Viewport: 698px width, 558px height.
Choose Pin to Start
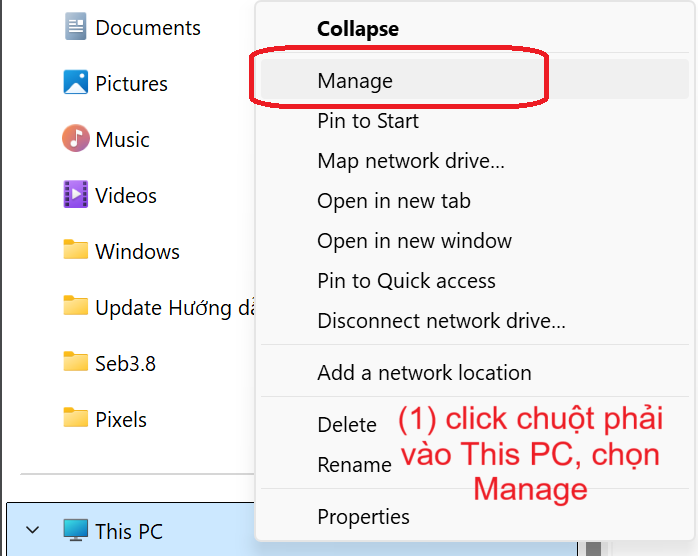point(368,121)
